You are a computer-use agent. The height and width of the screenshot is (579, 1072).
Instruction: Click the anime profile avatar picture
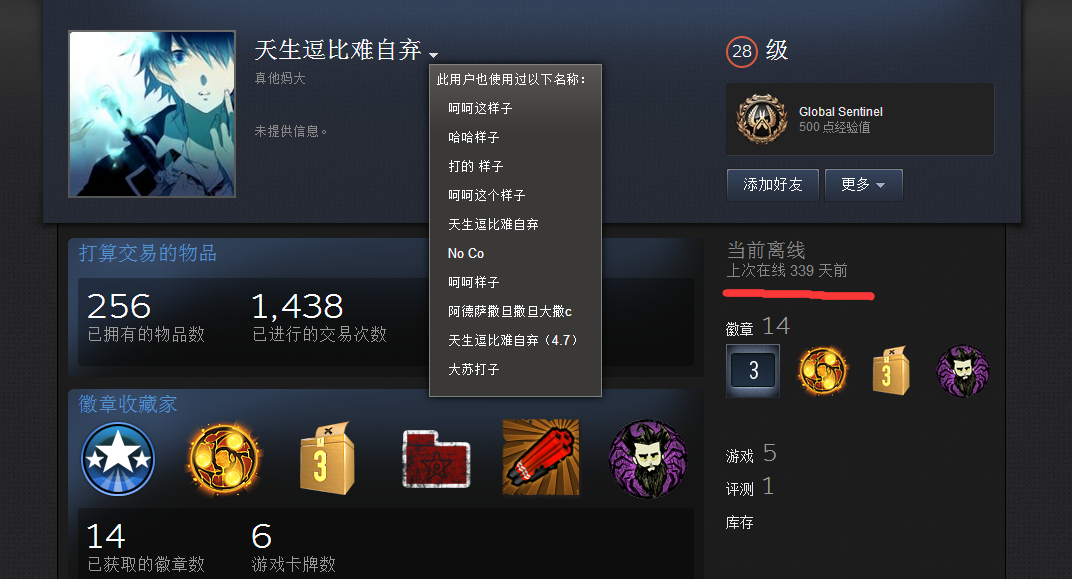[152, 114]
